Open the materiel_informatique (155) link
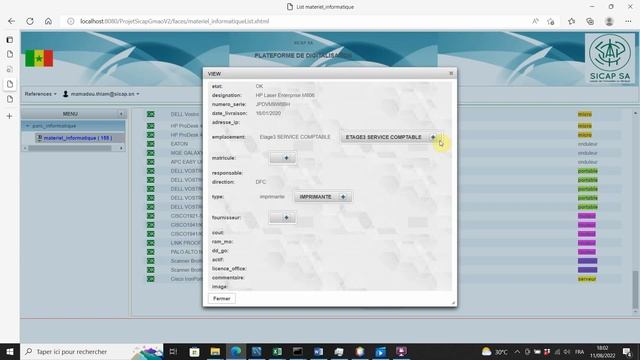640x360 pixels. point(78,138)
